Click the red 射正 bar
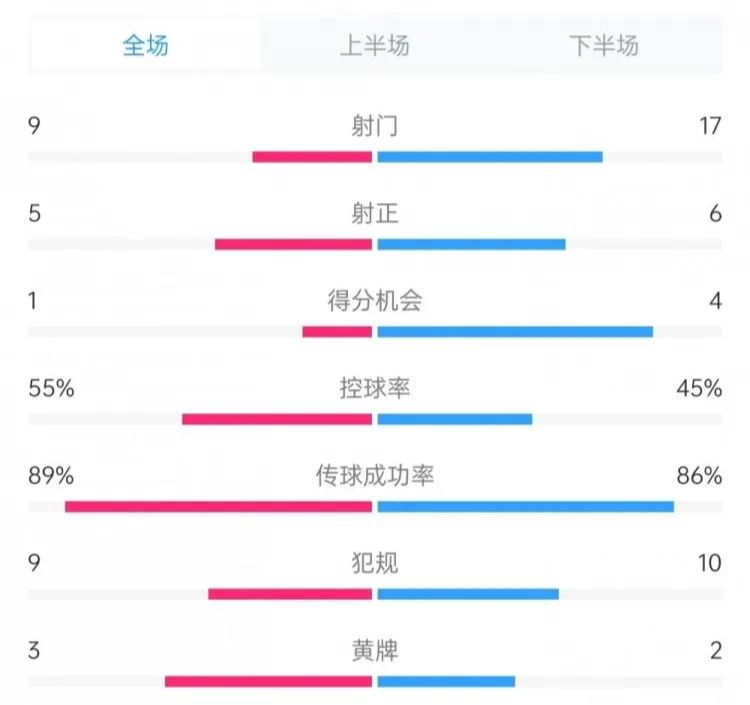750x705 pixels. (x=293, y=244)
